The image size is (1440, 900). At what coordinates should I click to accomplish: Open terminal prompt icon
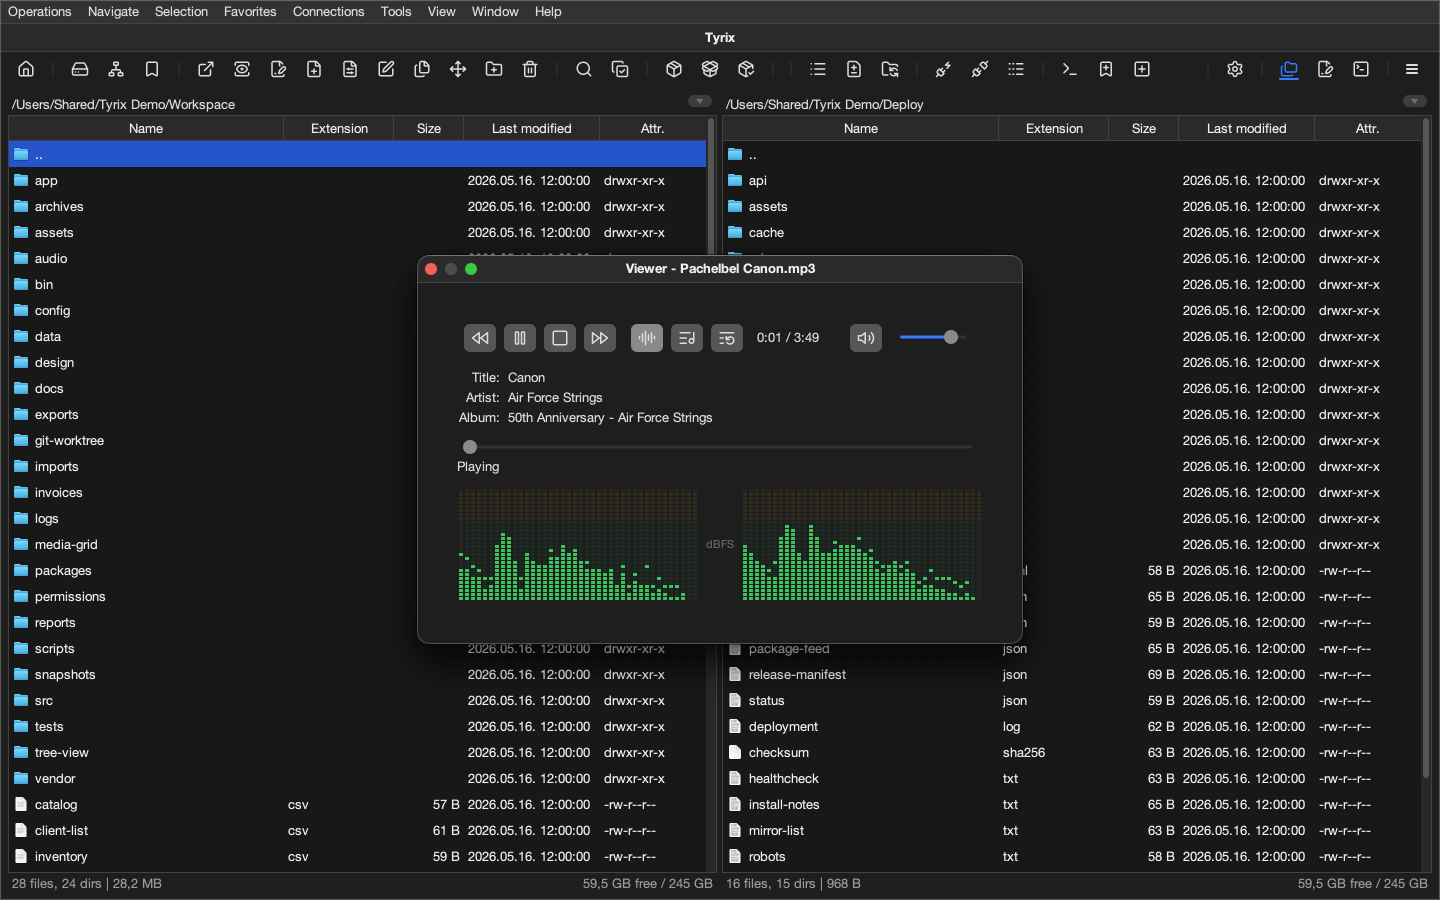tap(1070, 69)
